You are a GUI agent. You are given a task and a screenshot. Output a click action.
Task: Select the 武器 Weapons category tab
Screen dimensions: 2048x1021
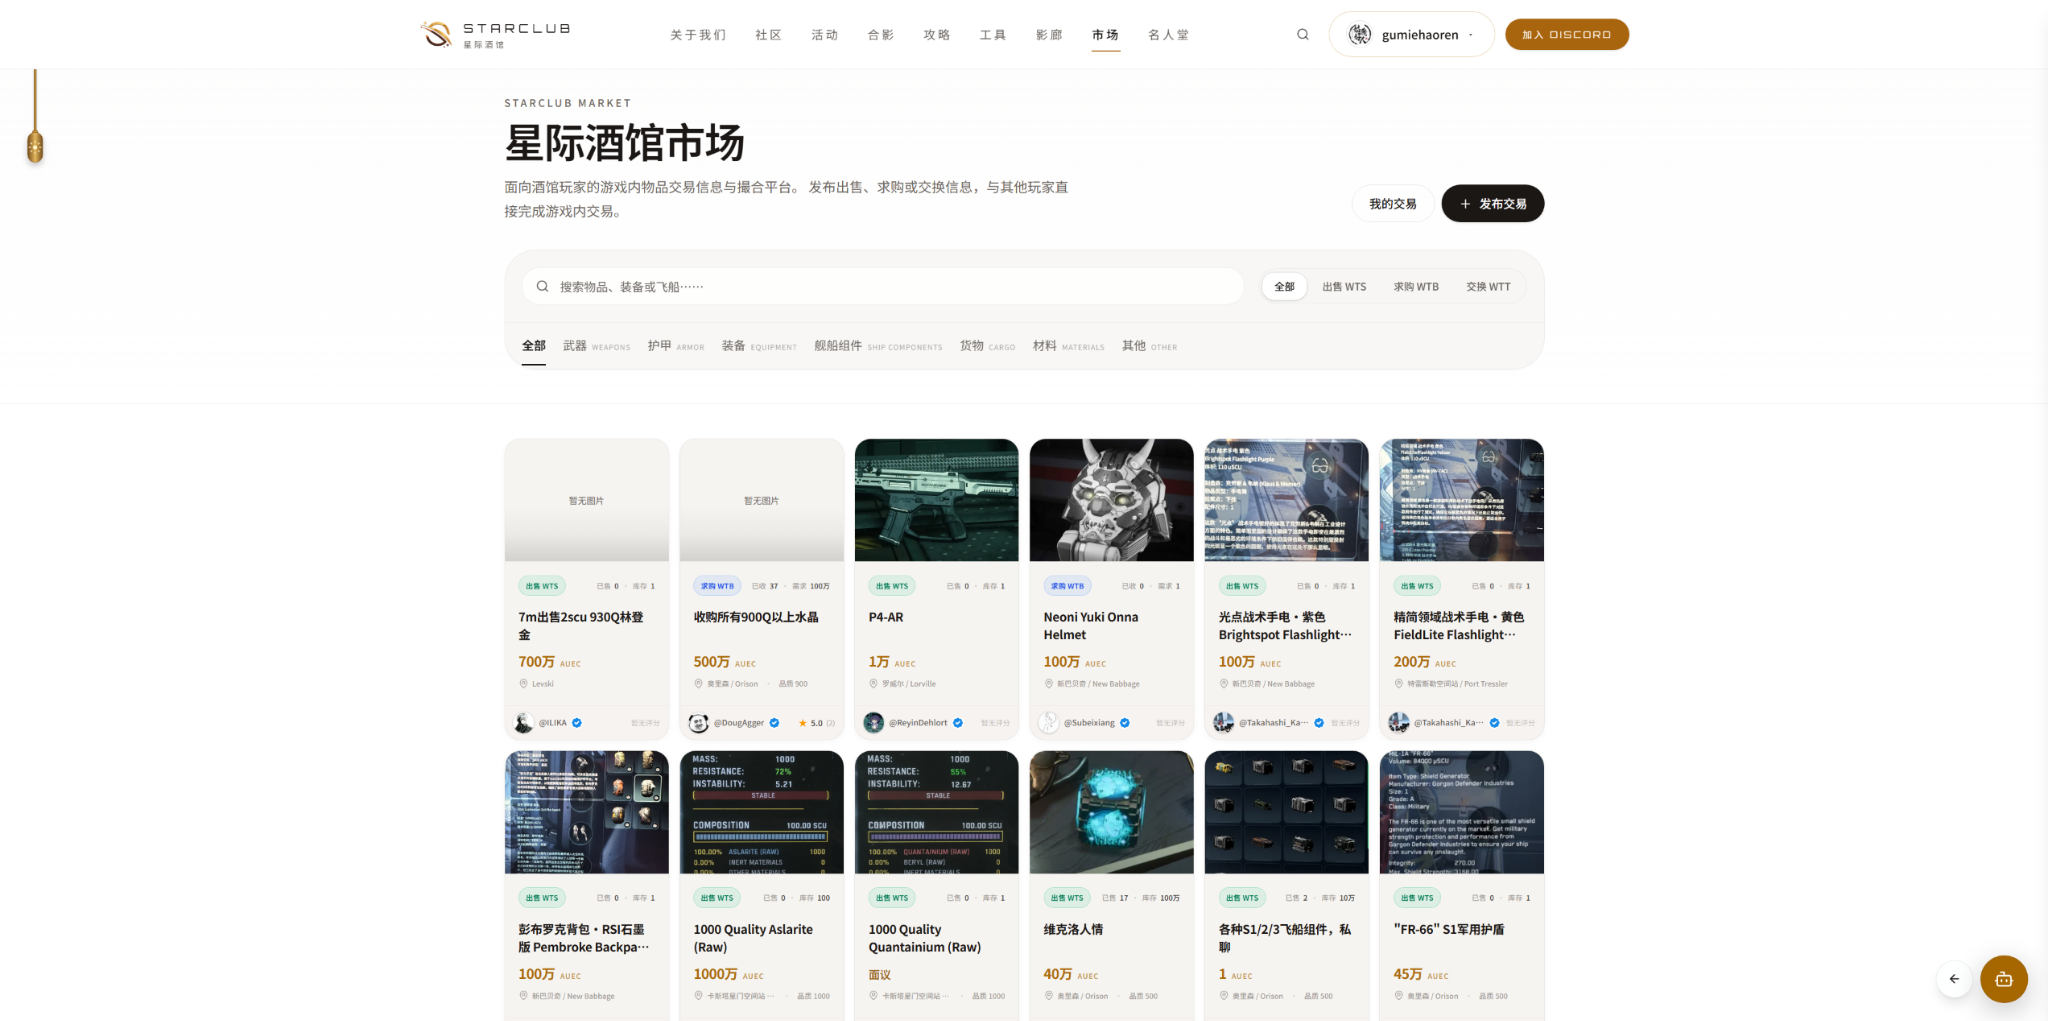click(x=596, y=346)
